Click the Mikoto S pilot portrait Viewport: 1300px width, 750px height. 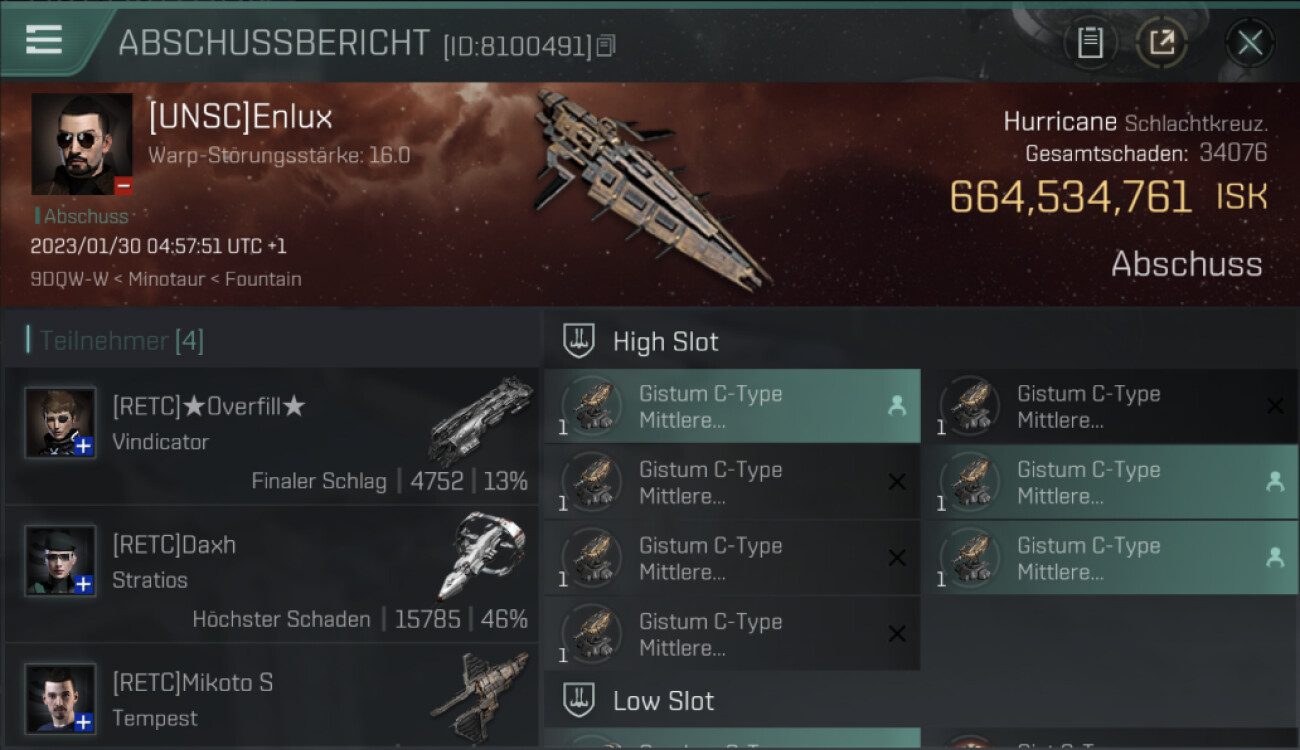[60, 698]
